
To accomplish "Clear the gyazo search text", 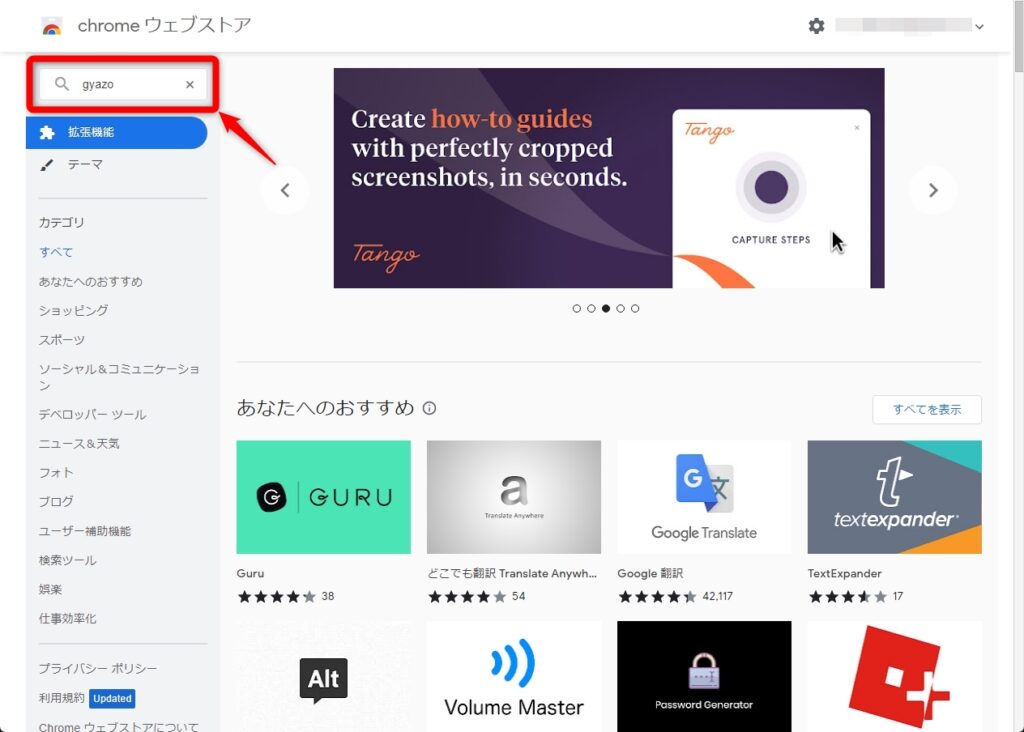I will pos(189,84).
